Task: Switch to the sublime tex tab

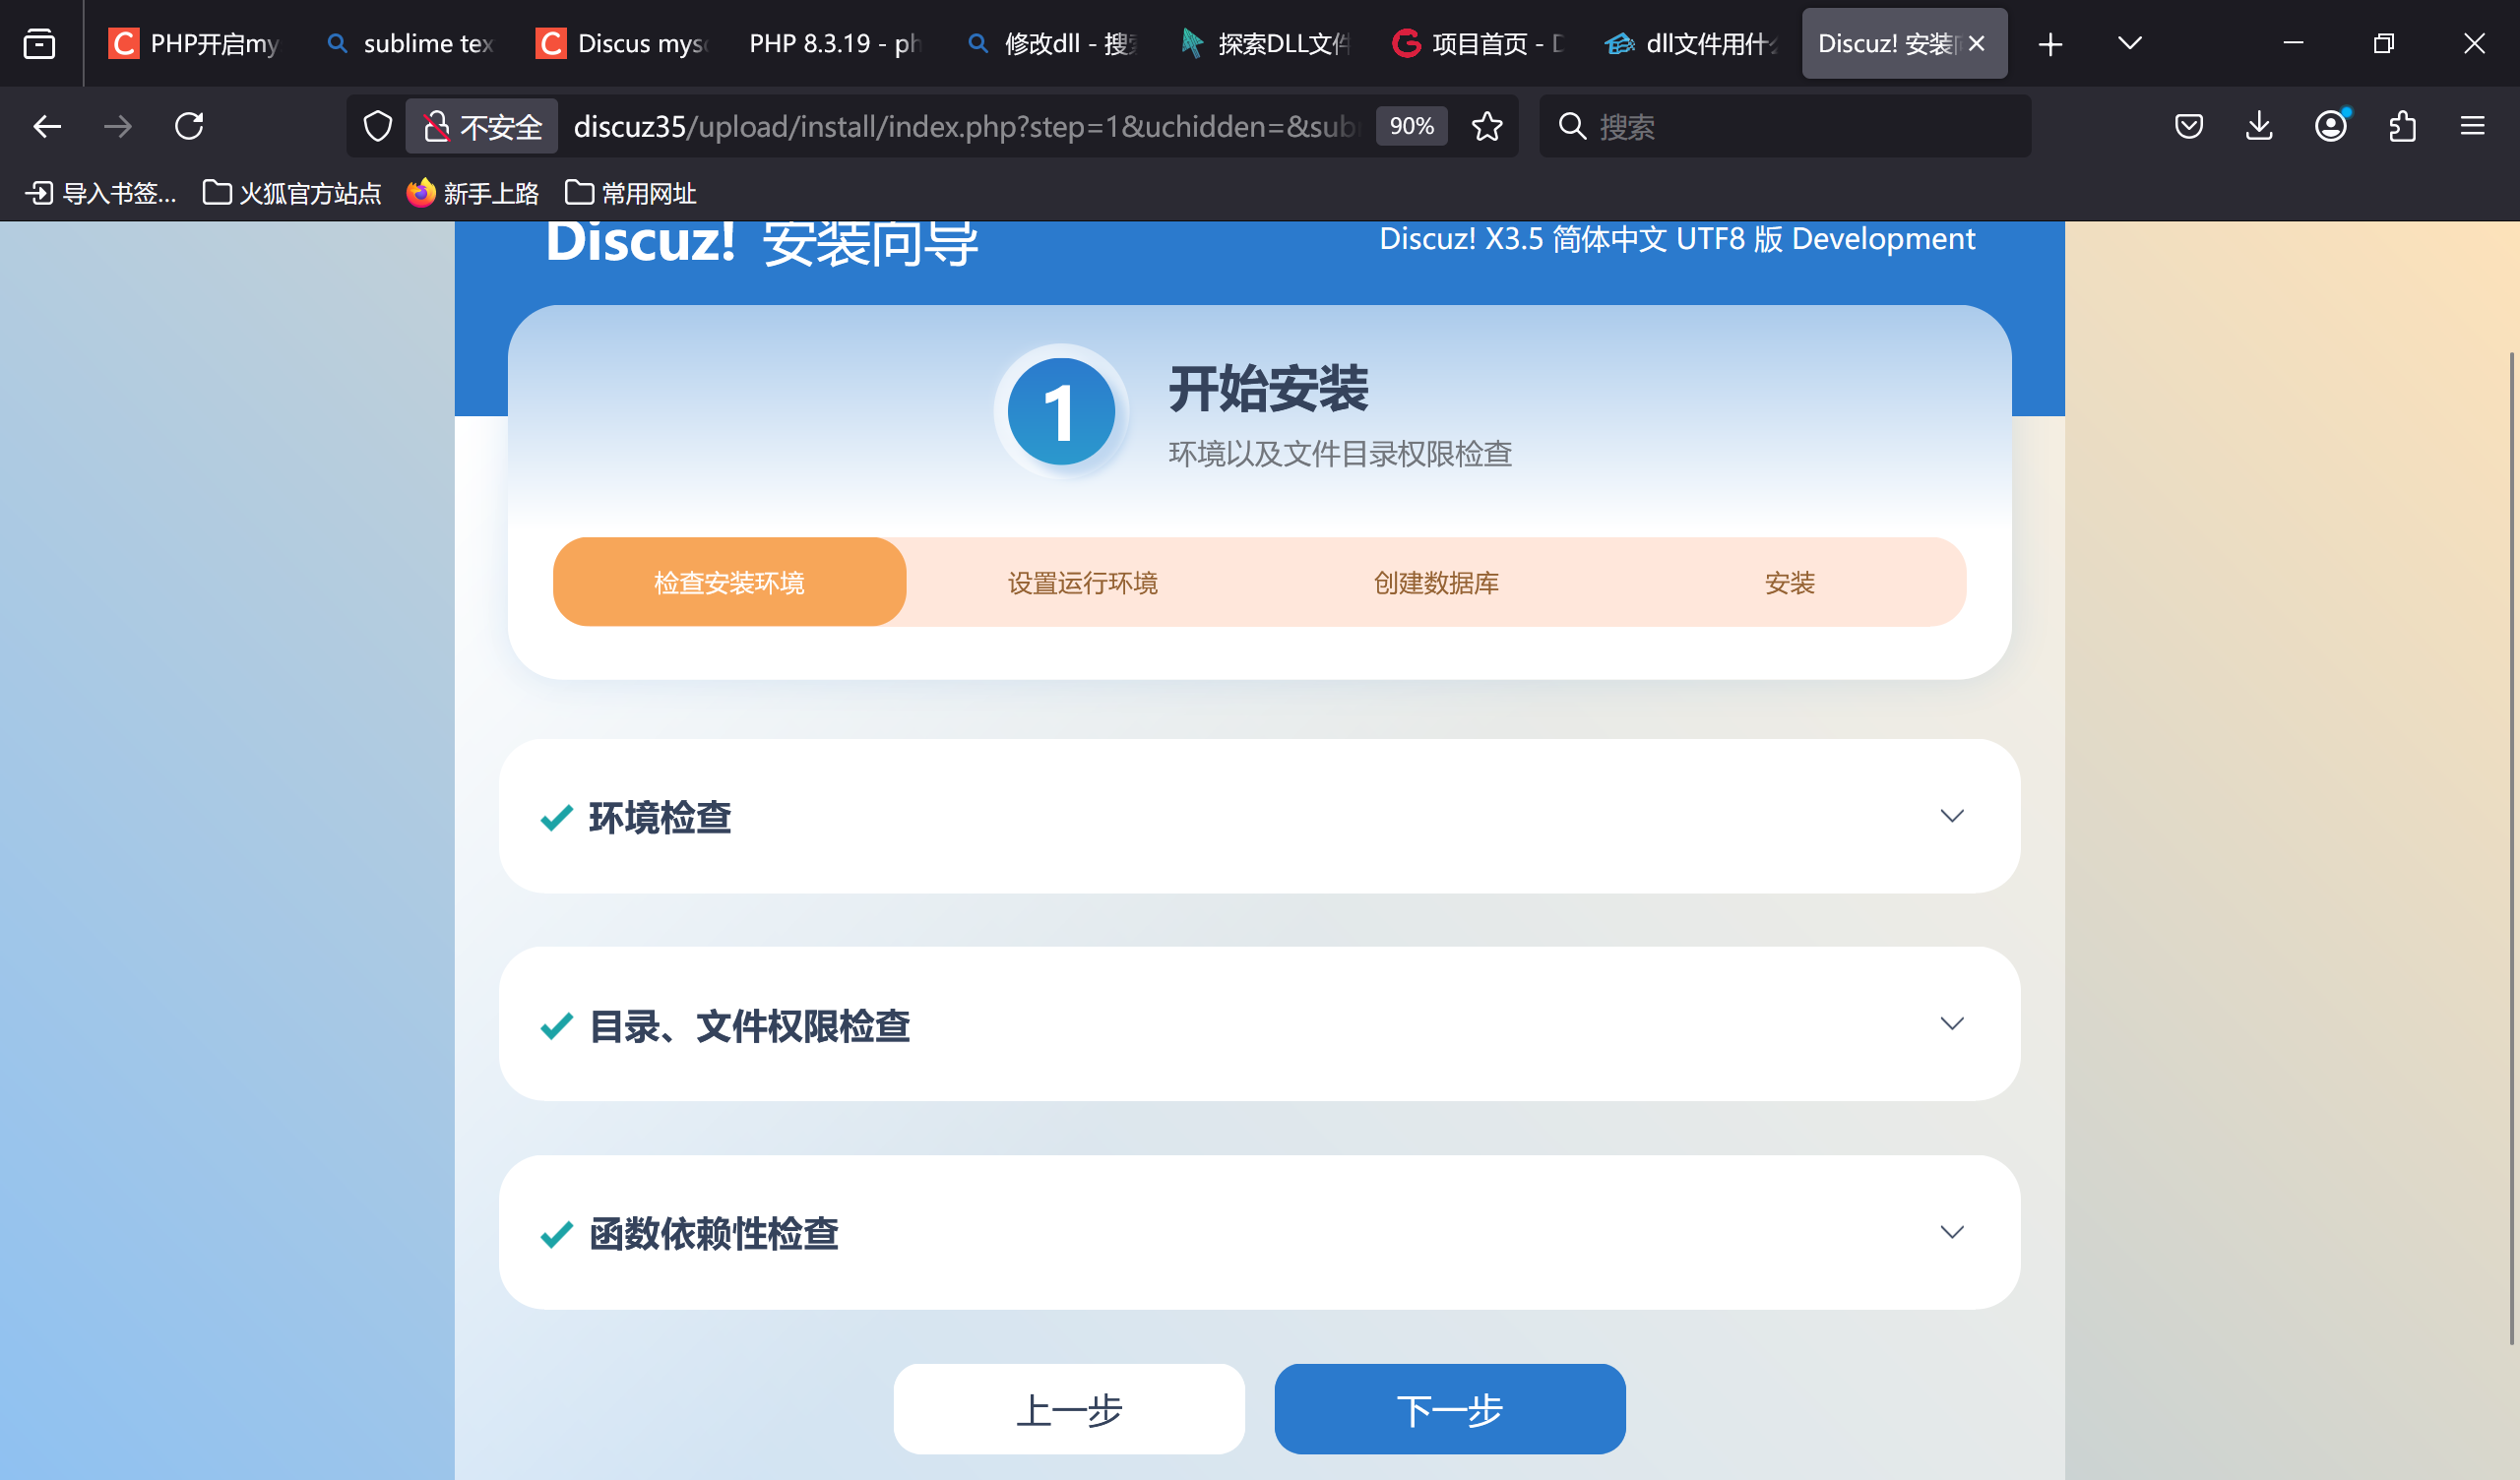Action: coord(411,43)
